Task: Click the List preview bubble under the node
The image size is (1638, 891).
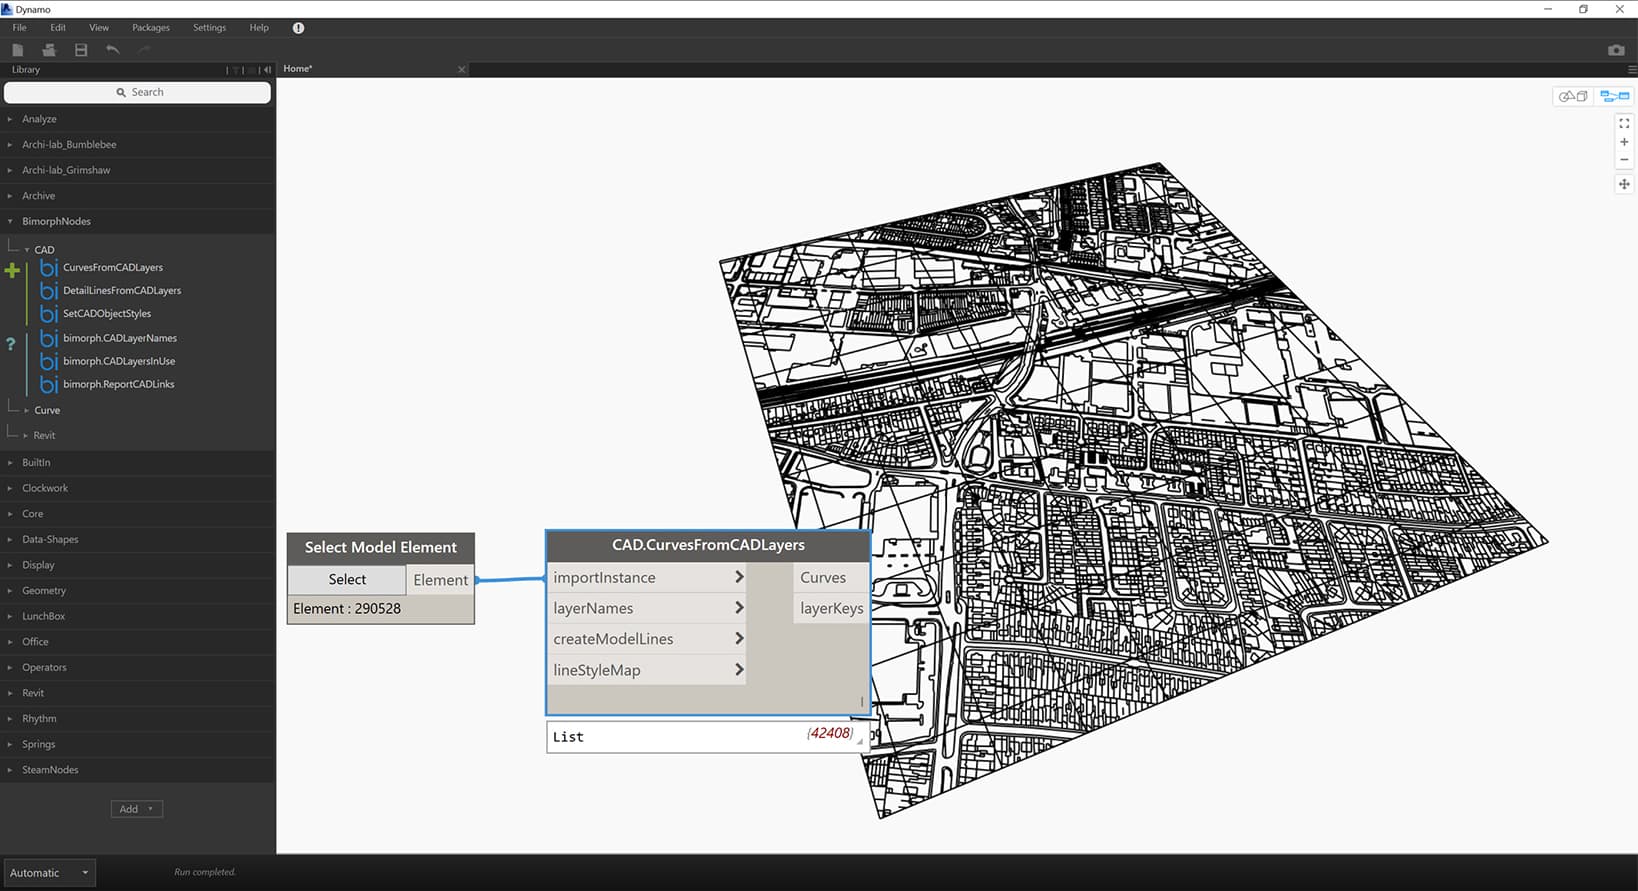Action: click(707, 737)
